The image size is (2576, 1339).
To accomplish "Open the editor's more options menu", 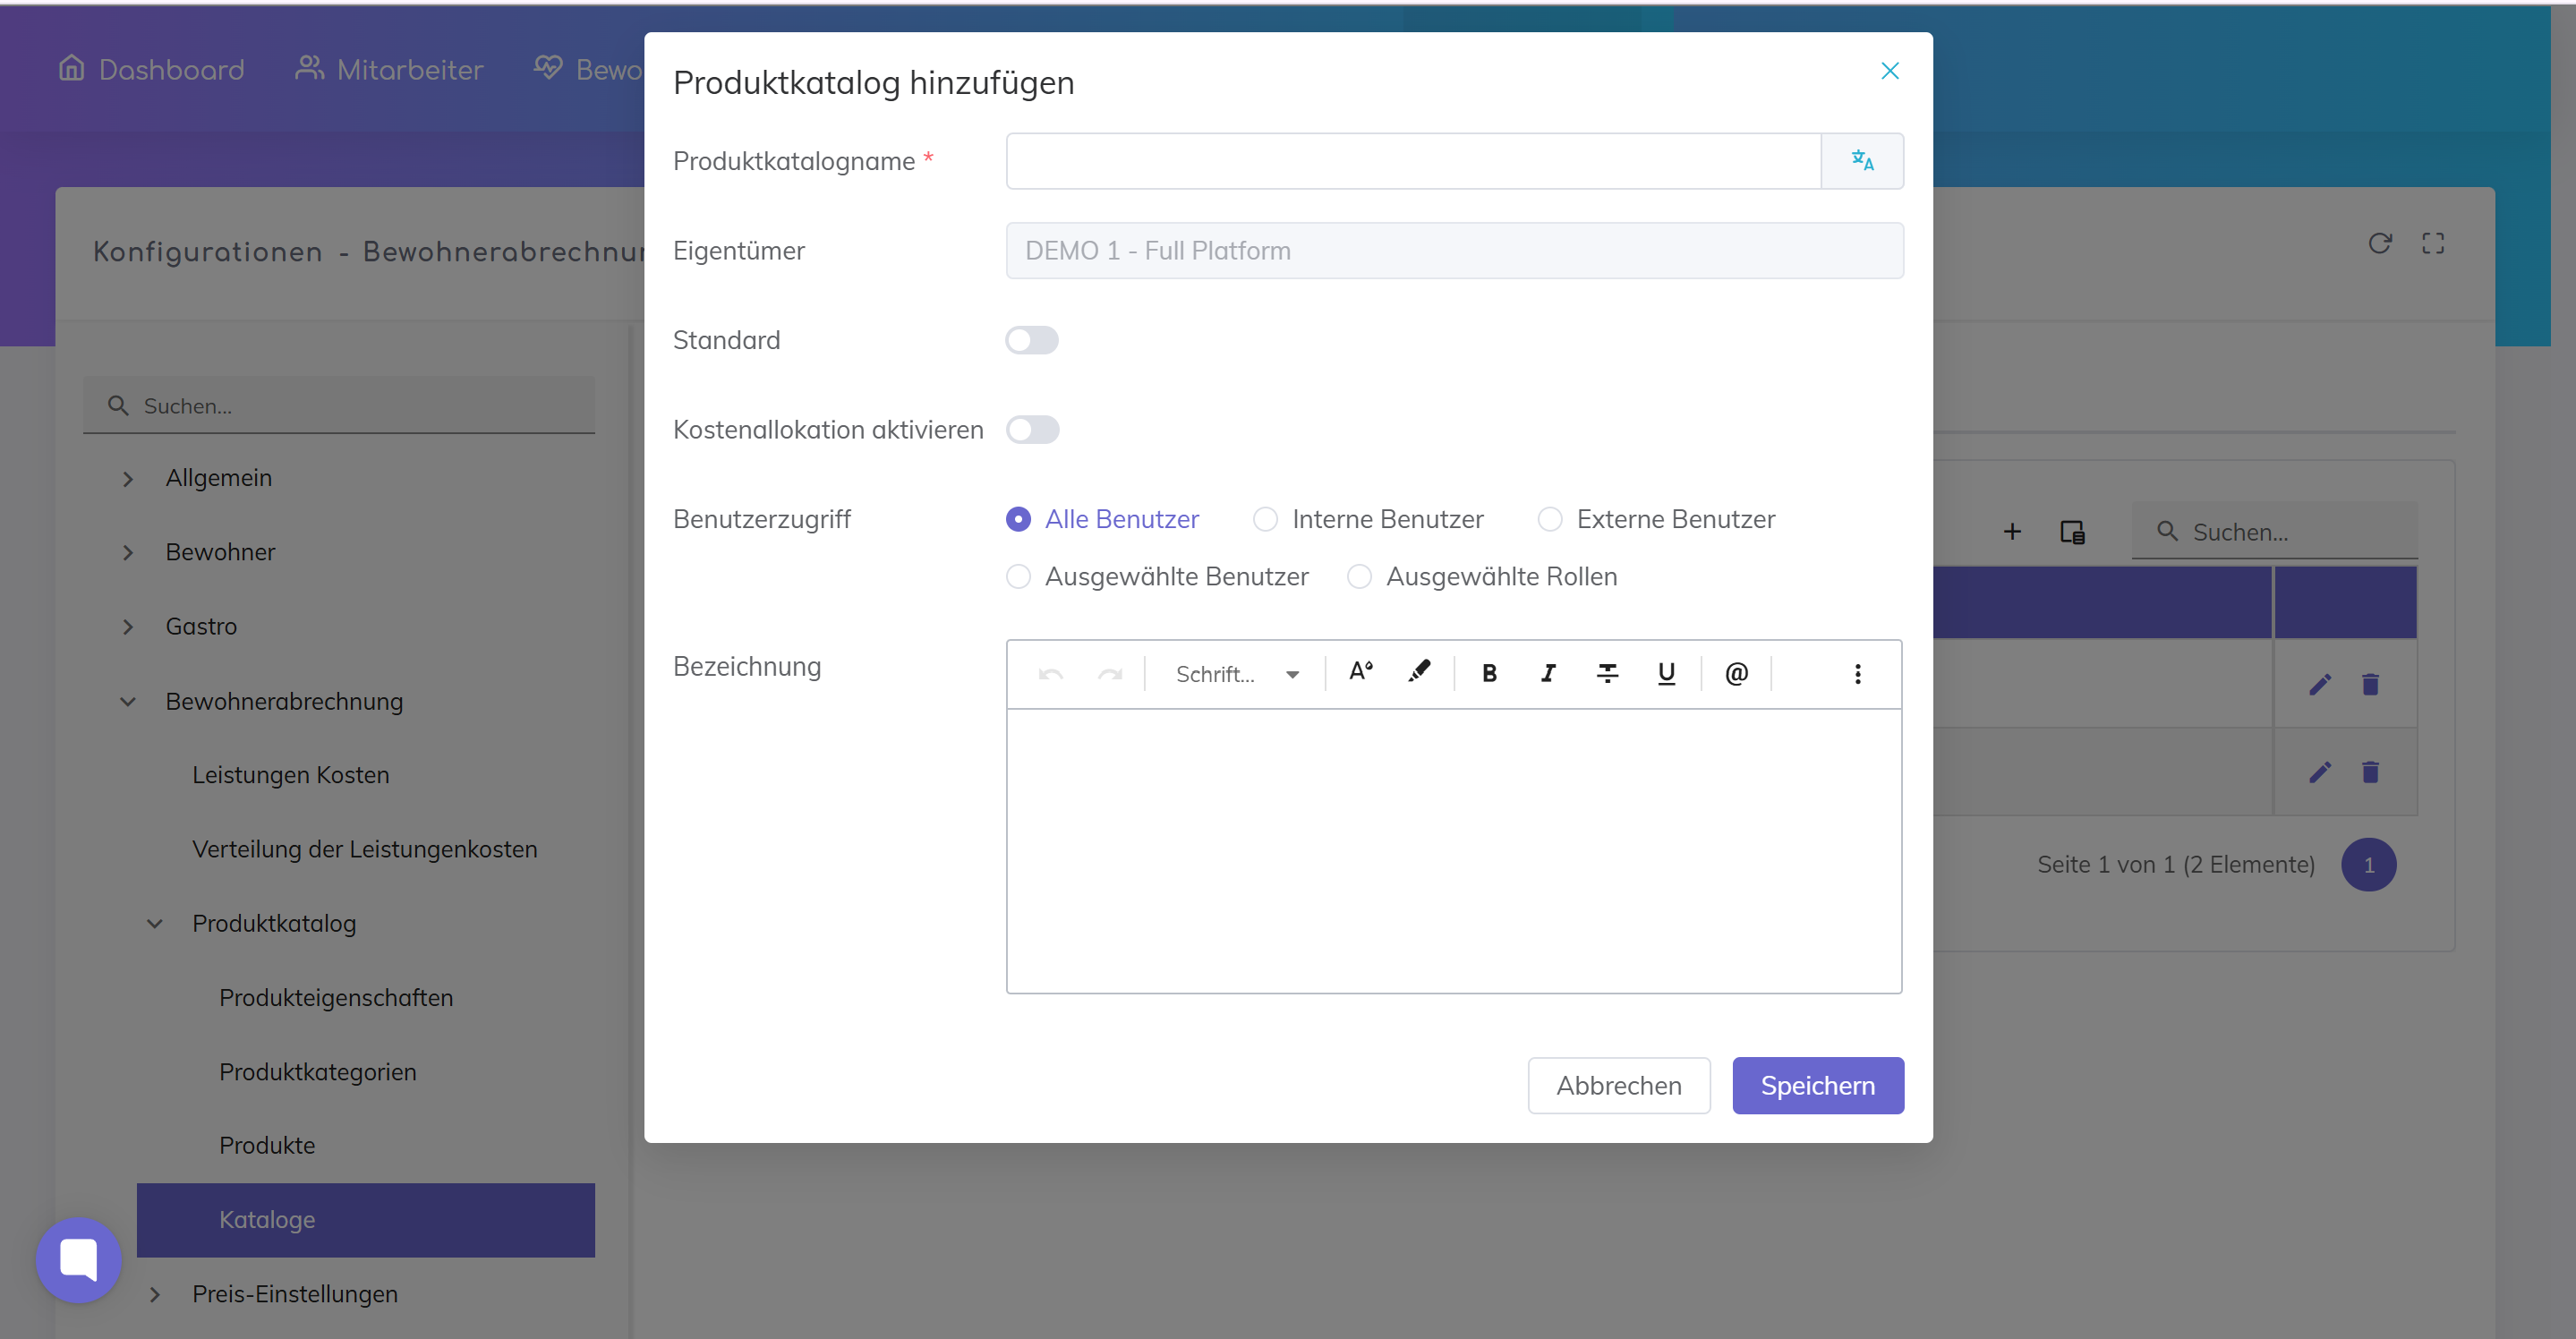I will pos(1857,673).
